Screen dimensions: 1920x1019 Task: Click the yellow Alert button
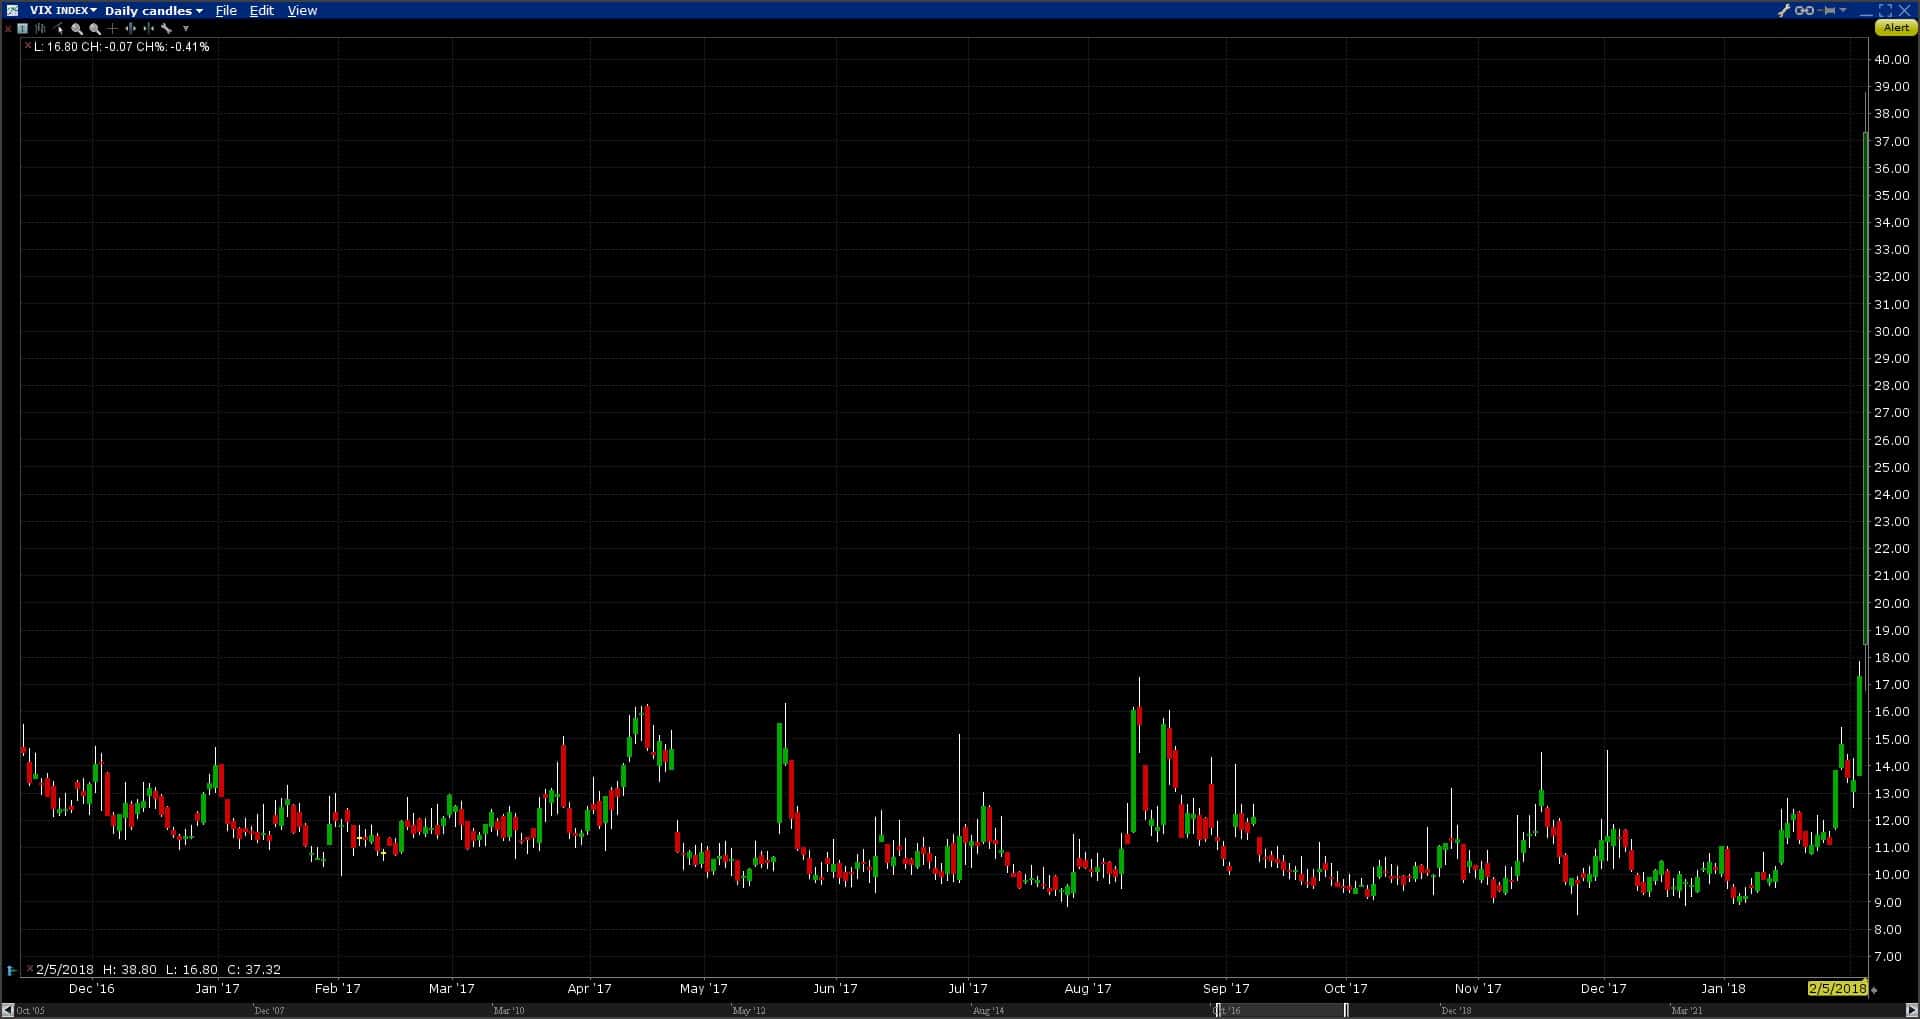1896,28
